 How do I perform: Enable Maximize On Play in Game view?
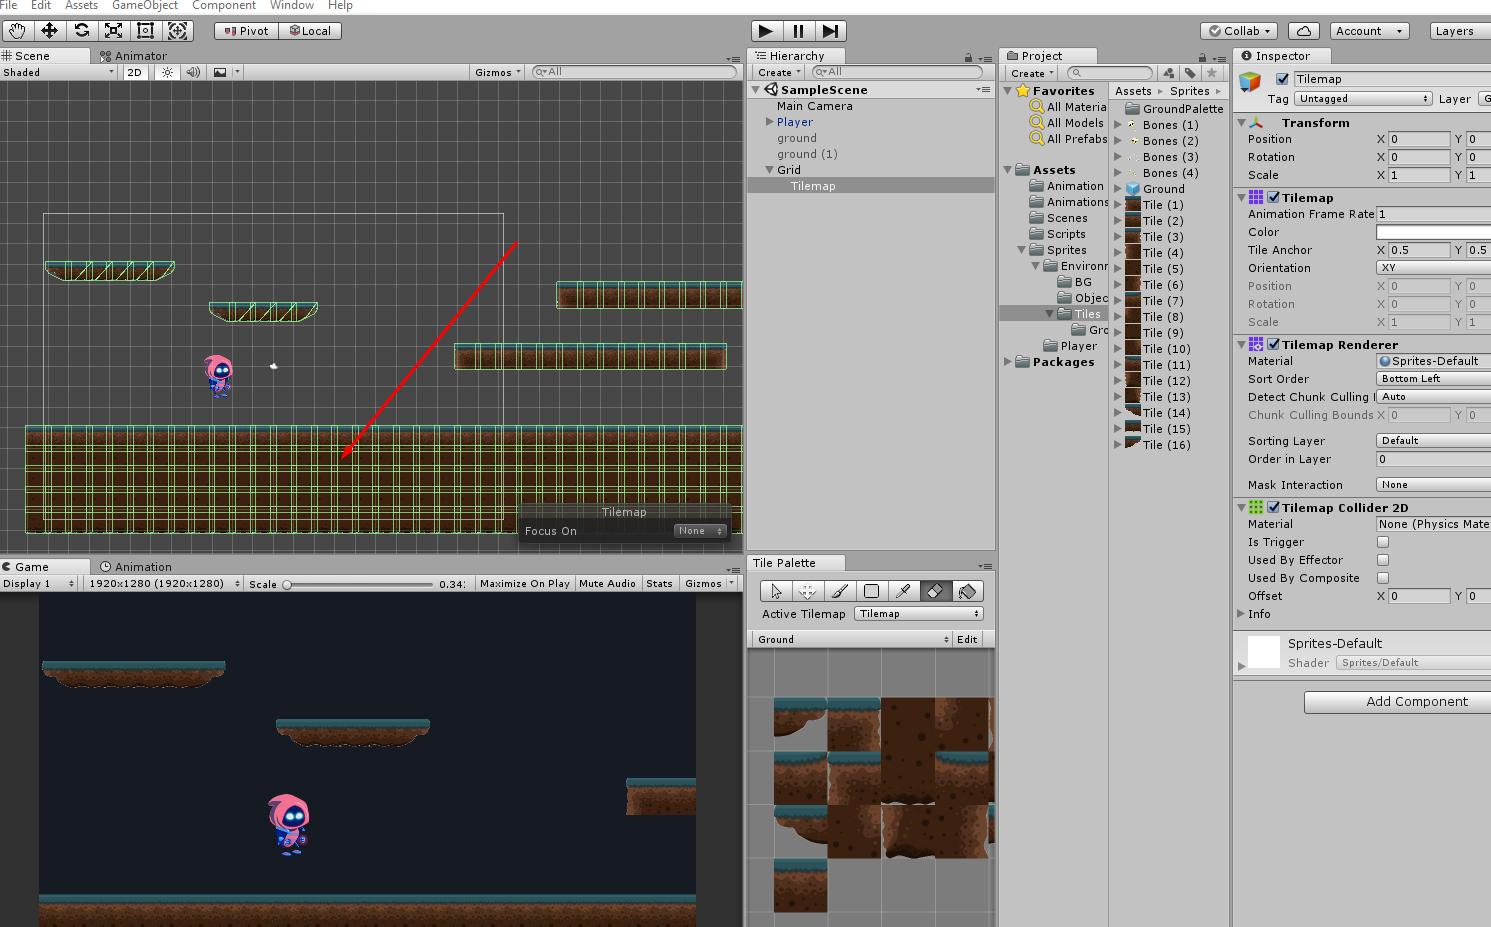point(524,583)
